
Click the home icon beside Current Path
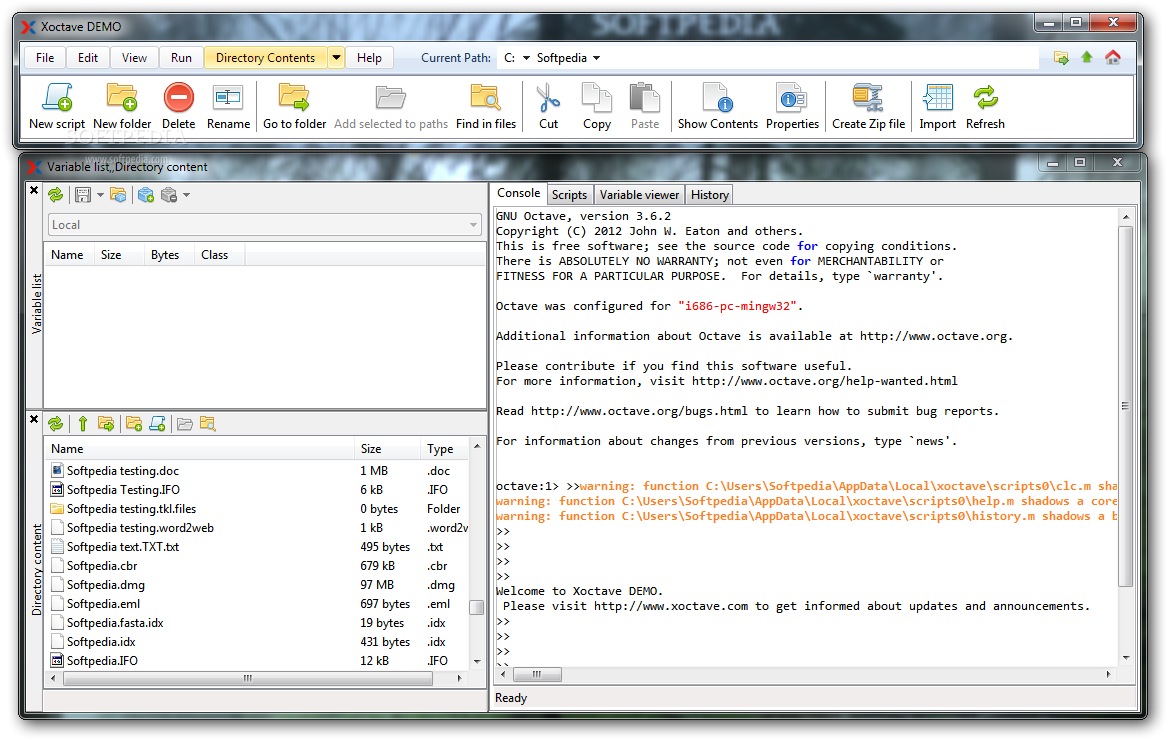coord(1113,57)
